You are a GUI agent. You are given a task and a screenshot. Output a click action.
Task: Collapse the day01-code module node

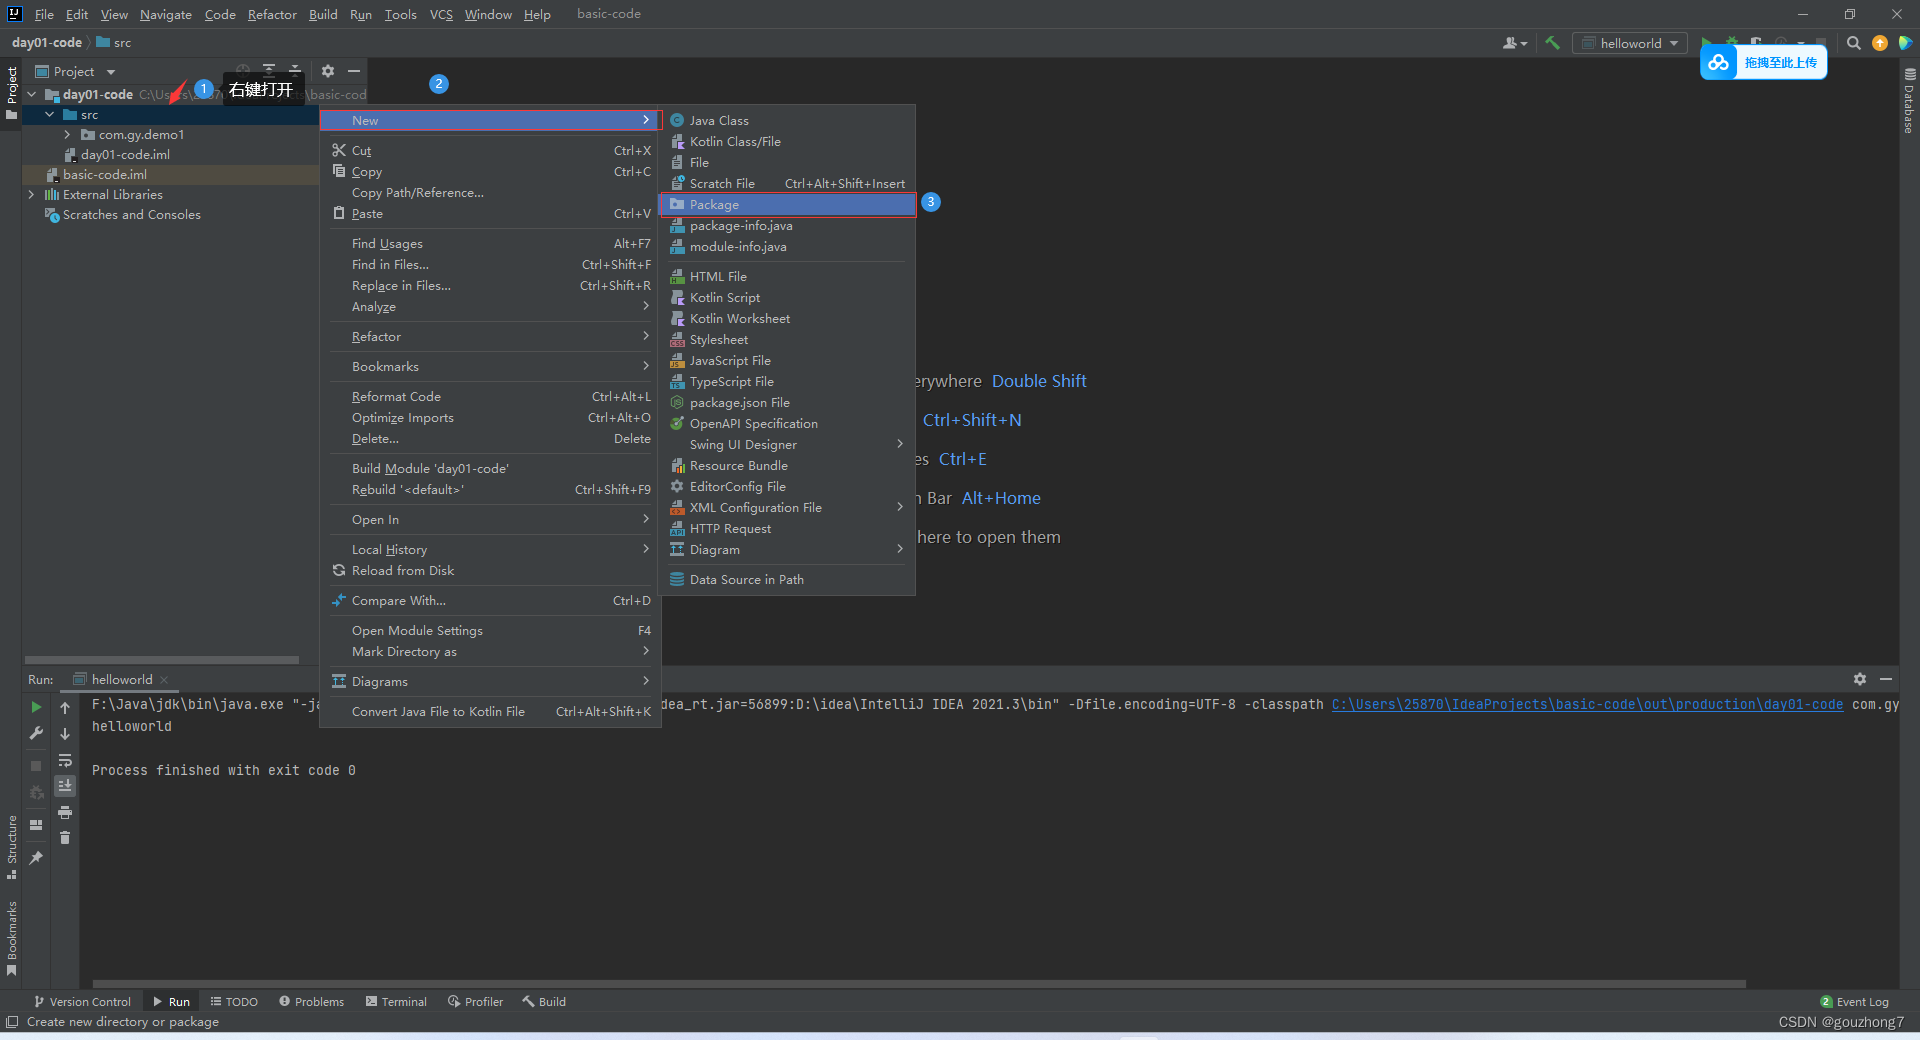tap(32, 95)
